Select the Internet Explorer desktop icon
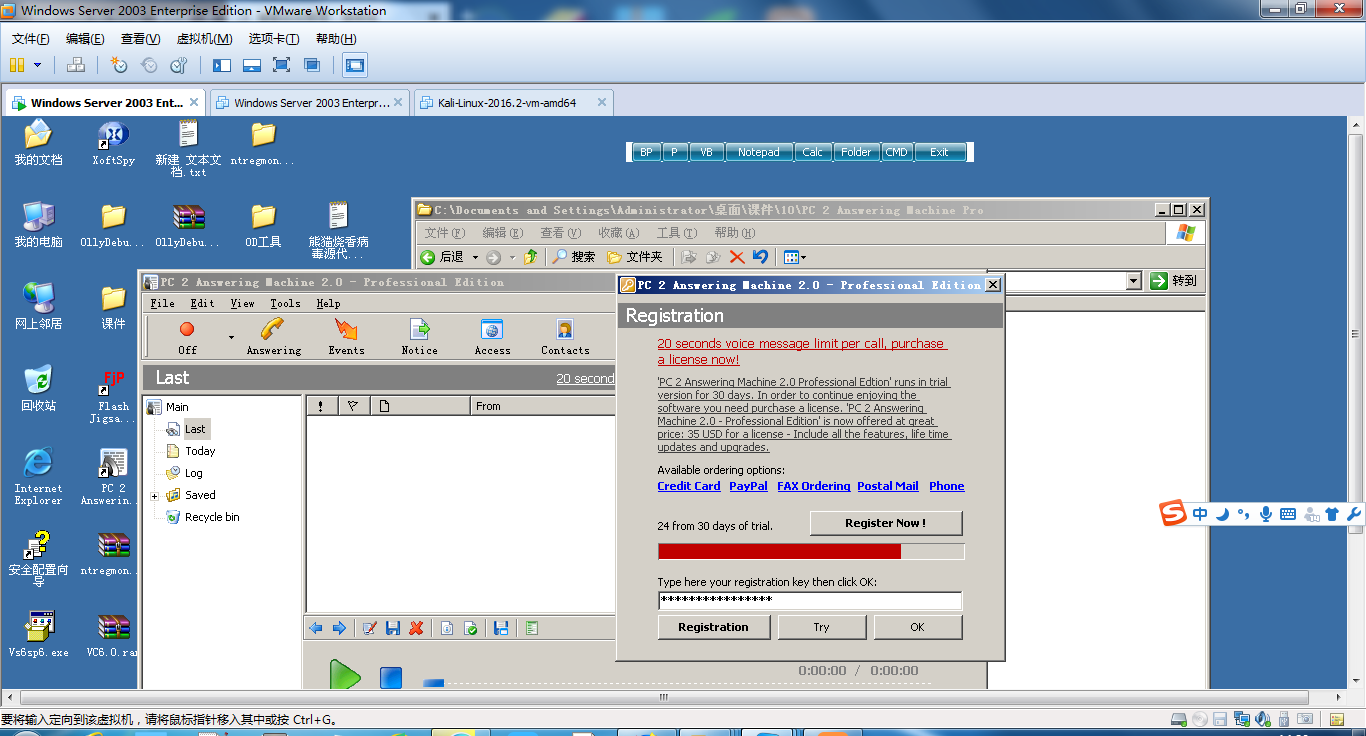This screenshot has width=1366, height=736. click(38, 477)
